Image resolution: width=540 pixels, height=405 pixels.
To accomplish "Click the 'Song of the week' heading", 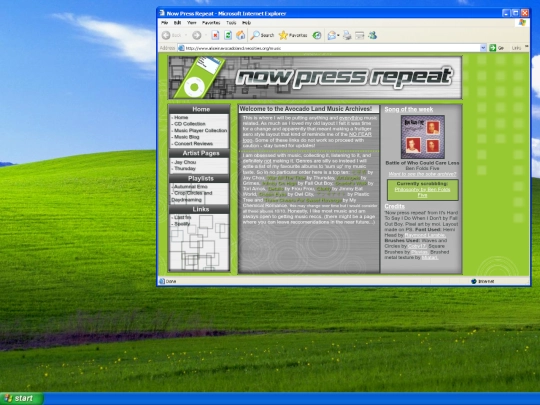I will [x=408, y=110].
